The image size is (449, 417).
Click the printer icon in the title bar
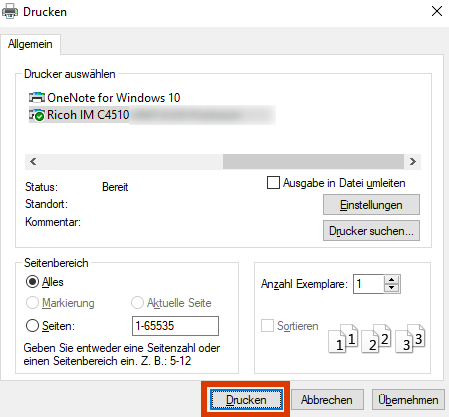coord(10,12)
